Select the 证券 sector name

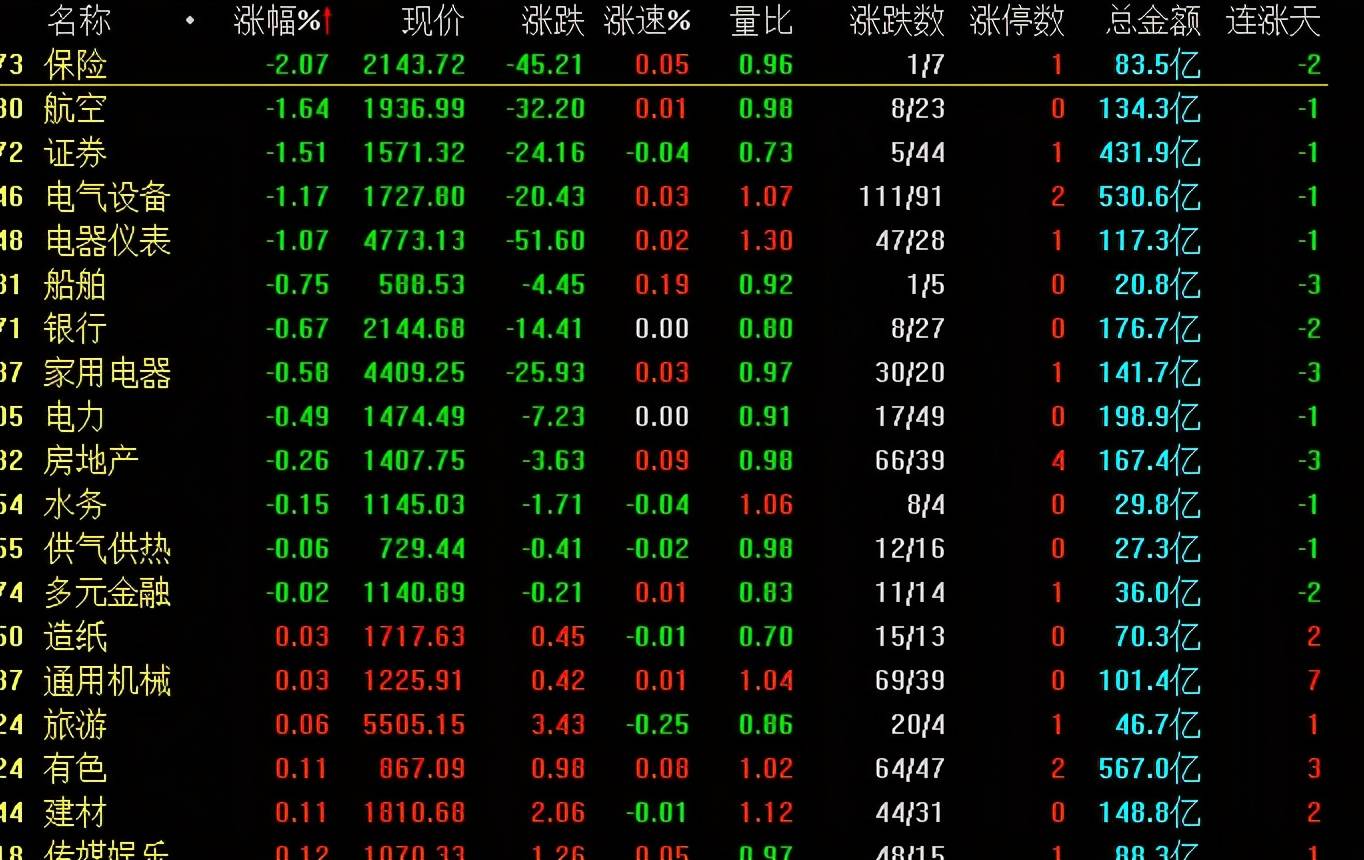[75, 152]
